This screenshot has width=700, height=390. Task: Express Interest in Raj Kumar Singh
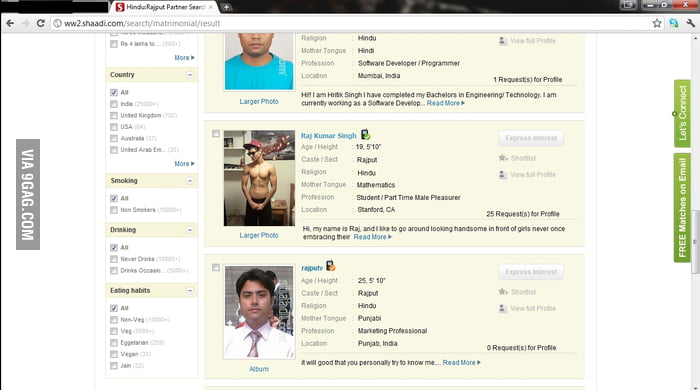click(531, 138)
